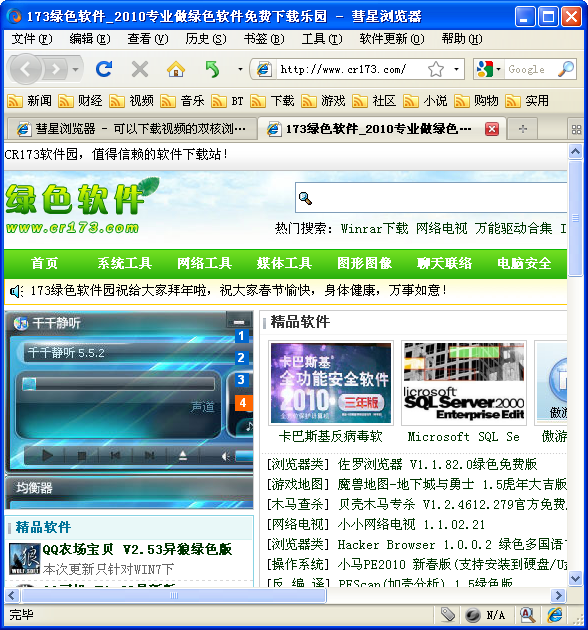Open 聊天联络 category in navigation bar
The height and width of the screenshot is (630, 588).
pos(444,264)
